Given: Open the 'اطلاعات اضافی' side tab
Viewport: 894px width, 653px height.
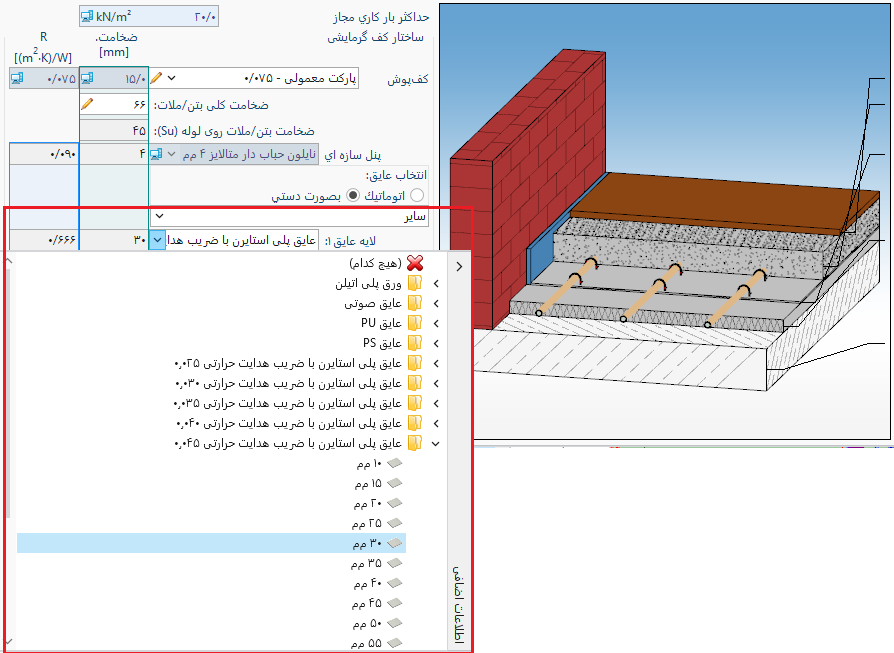Looking at the screenshot, I should pyautogui.click(x=459, y=600).
